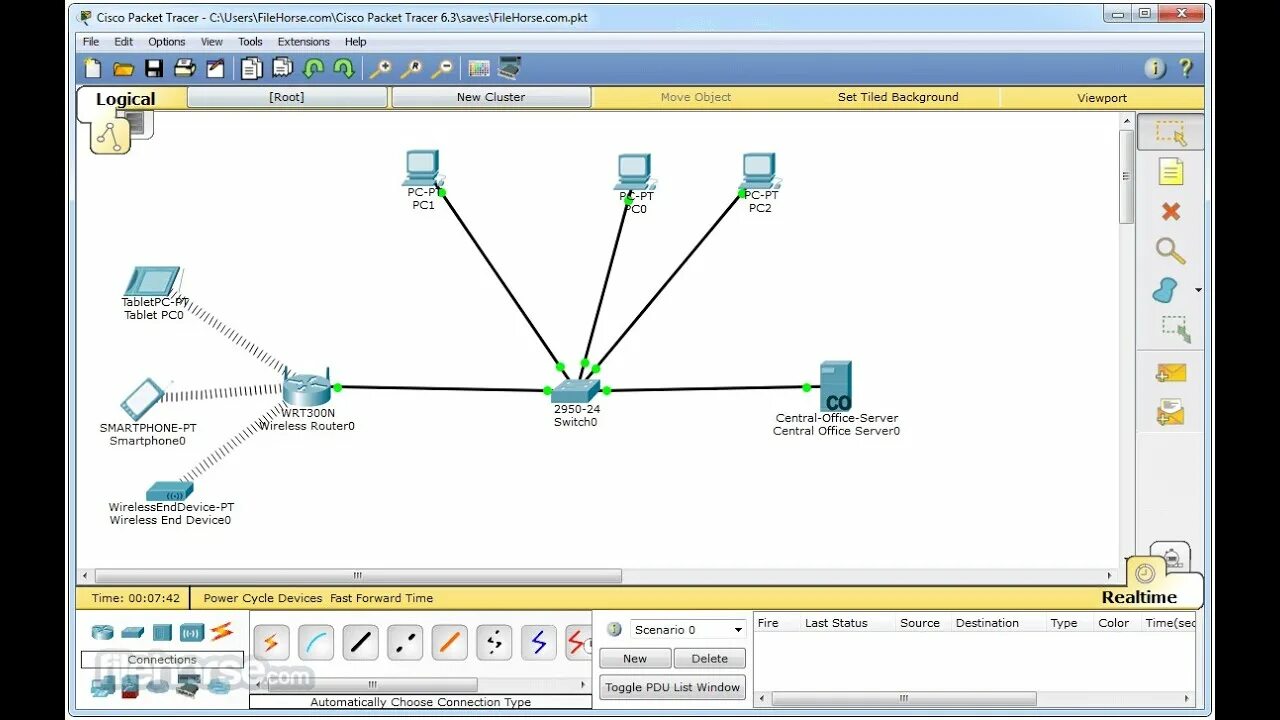Select Switches device category
The image size is (1280, 720).
(x=132, y=632)
